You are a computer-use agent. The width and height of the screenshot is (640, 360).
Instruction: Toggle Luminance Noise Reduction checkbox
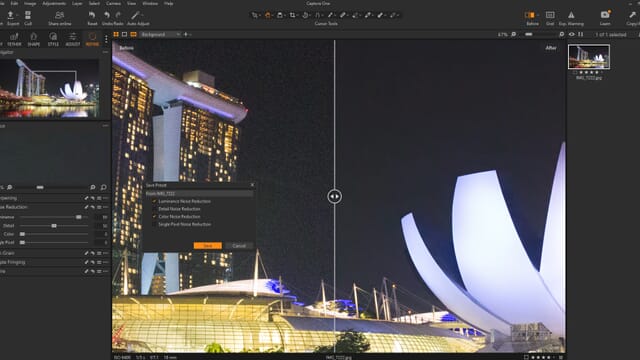coord(154,201)
